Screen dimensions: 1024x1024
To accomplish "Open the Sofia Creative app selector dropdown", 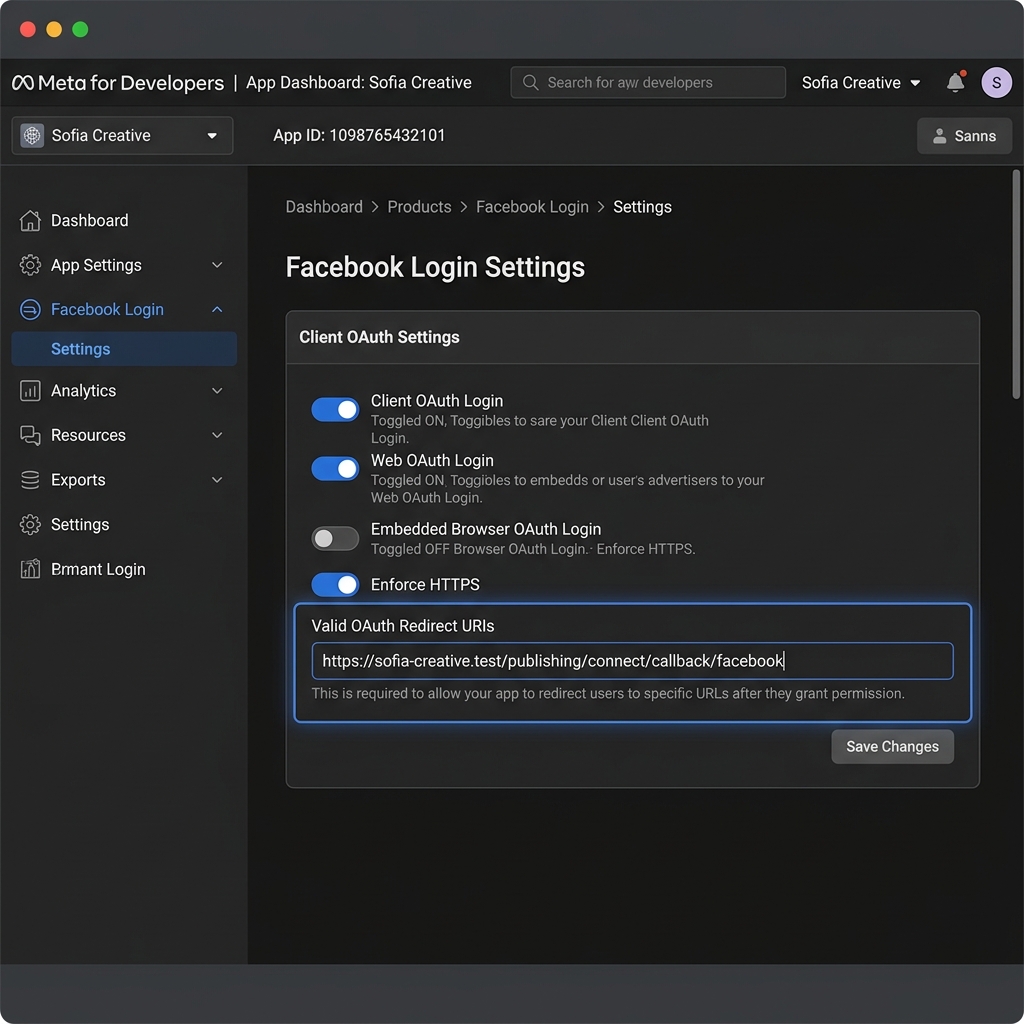I will click(122, 135).
